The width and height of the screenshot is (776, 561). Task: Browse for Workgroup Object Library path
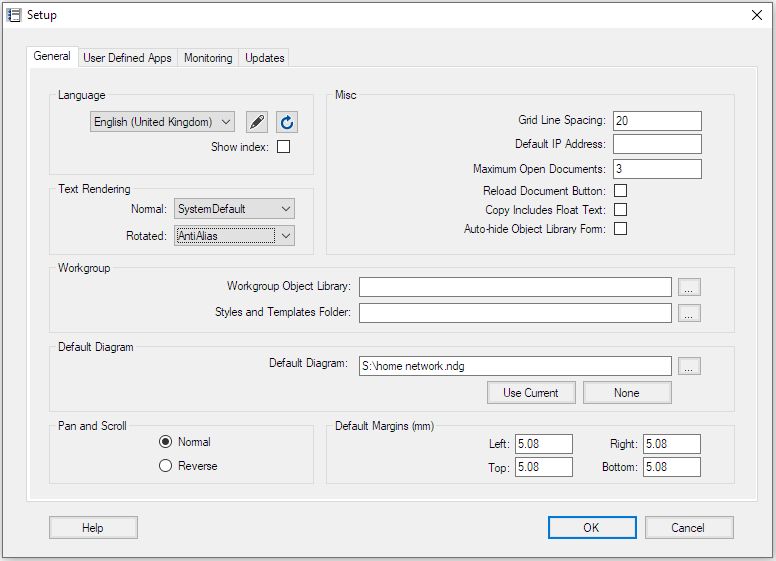pos(689,287)
